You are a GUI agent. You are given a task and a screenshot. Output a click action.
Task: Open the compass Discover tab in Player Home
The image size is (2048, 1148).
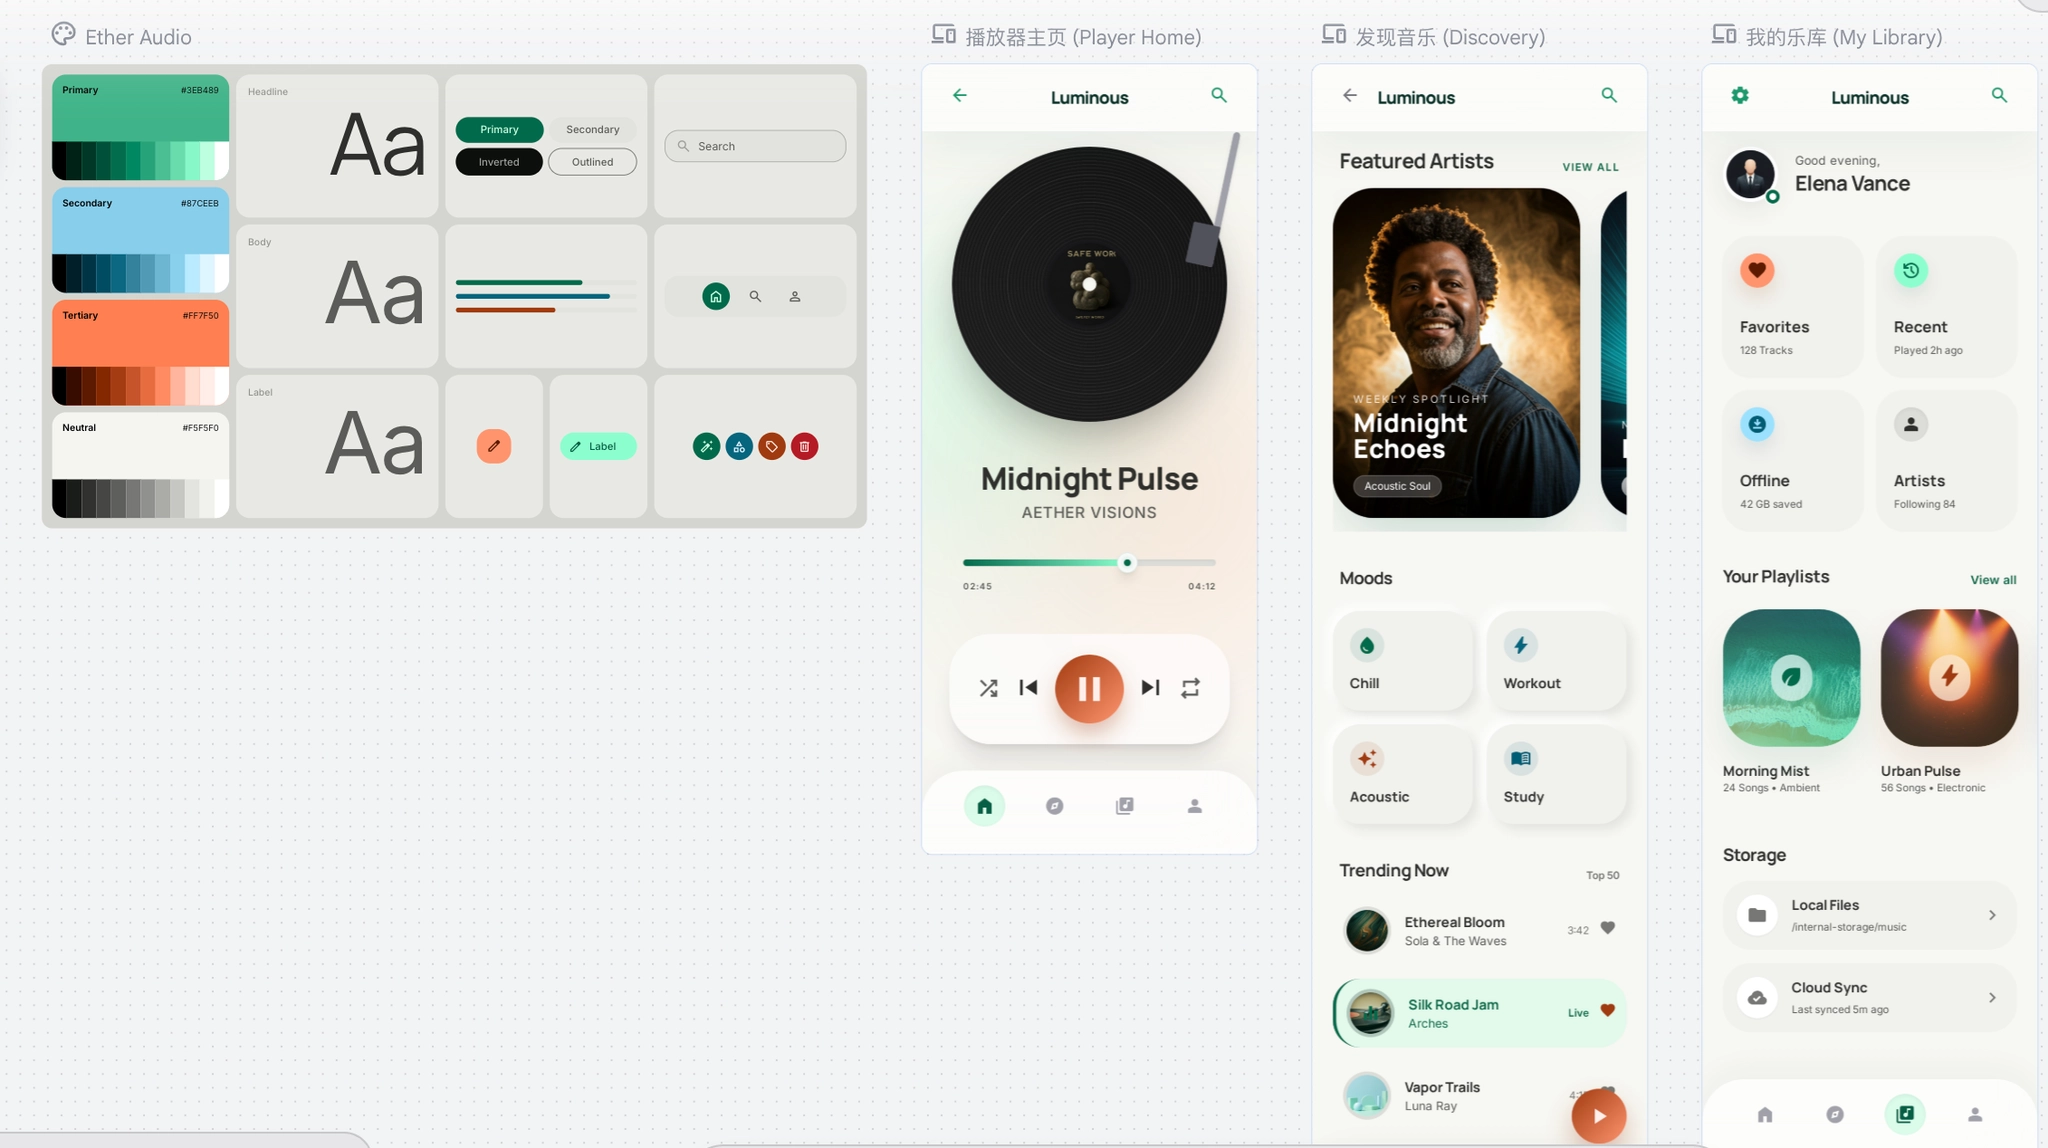click(x=1054, y=806)
